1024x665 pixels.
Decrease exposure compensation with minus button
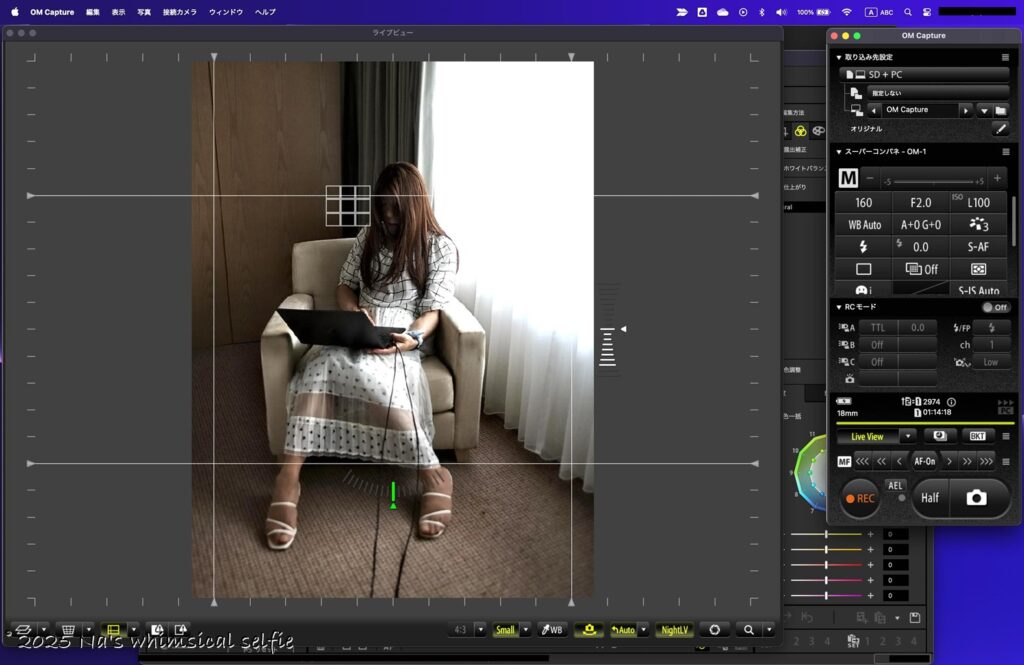(870, 178)
